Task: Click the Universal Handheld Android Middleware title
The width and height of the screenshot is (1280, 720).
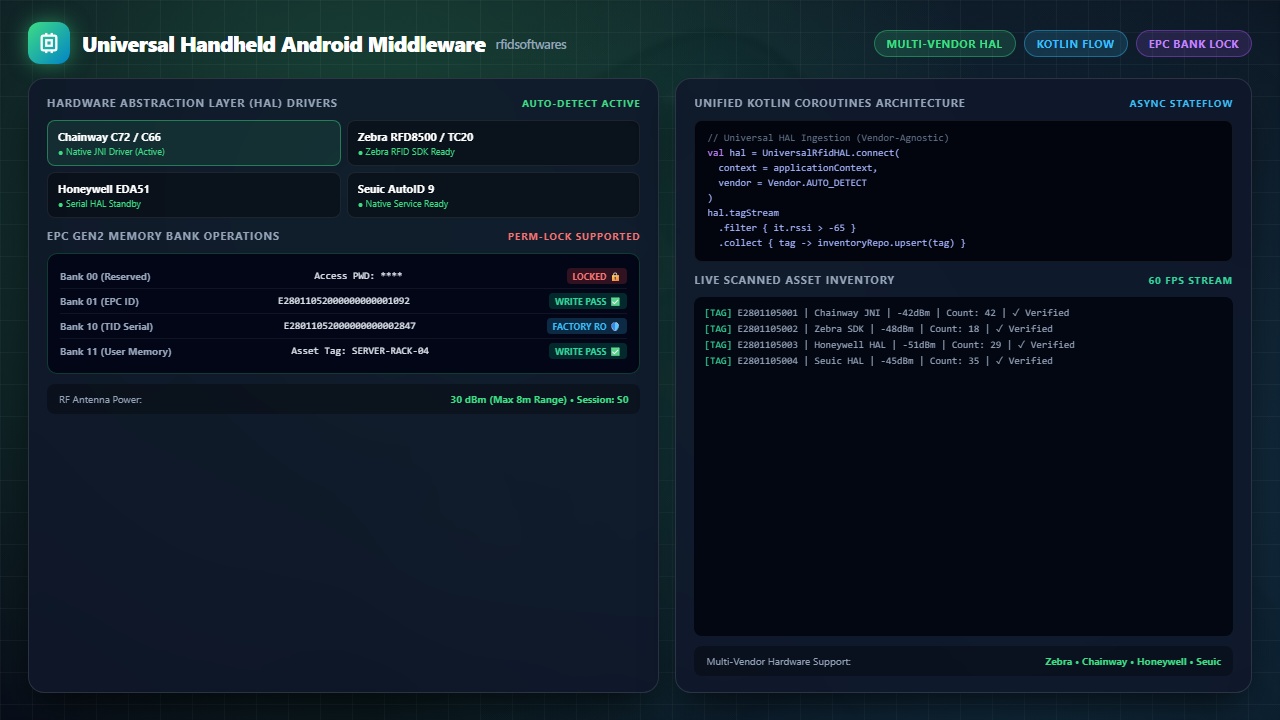Action: coord(284,44)
